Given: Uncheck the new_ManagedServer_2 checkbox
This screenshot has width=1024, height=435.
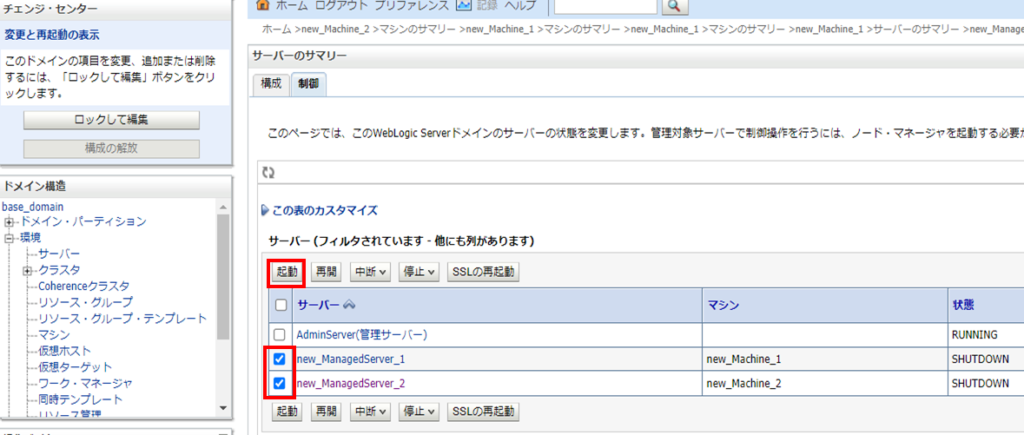Looking at the screenshot, I should click(x=280, y=383).
